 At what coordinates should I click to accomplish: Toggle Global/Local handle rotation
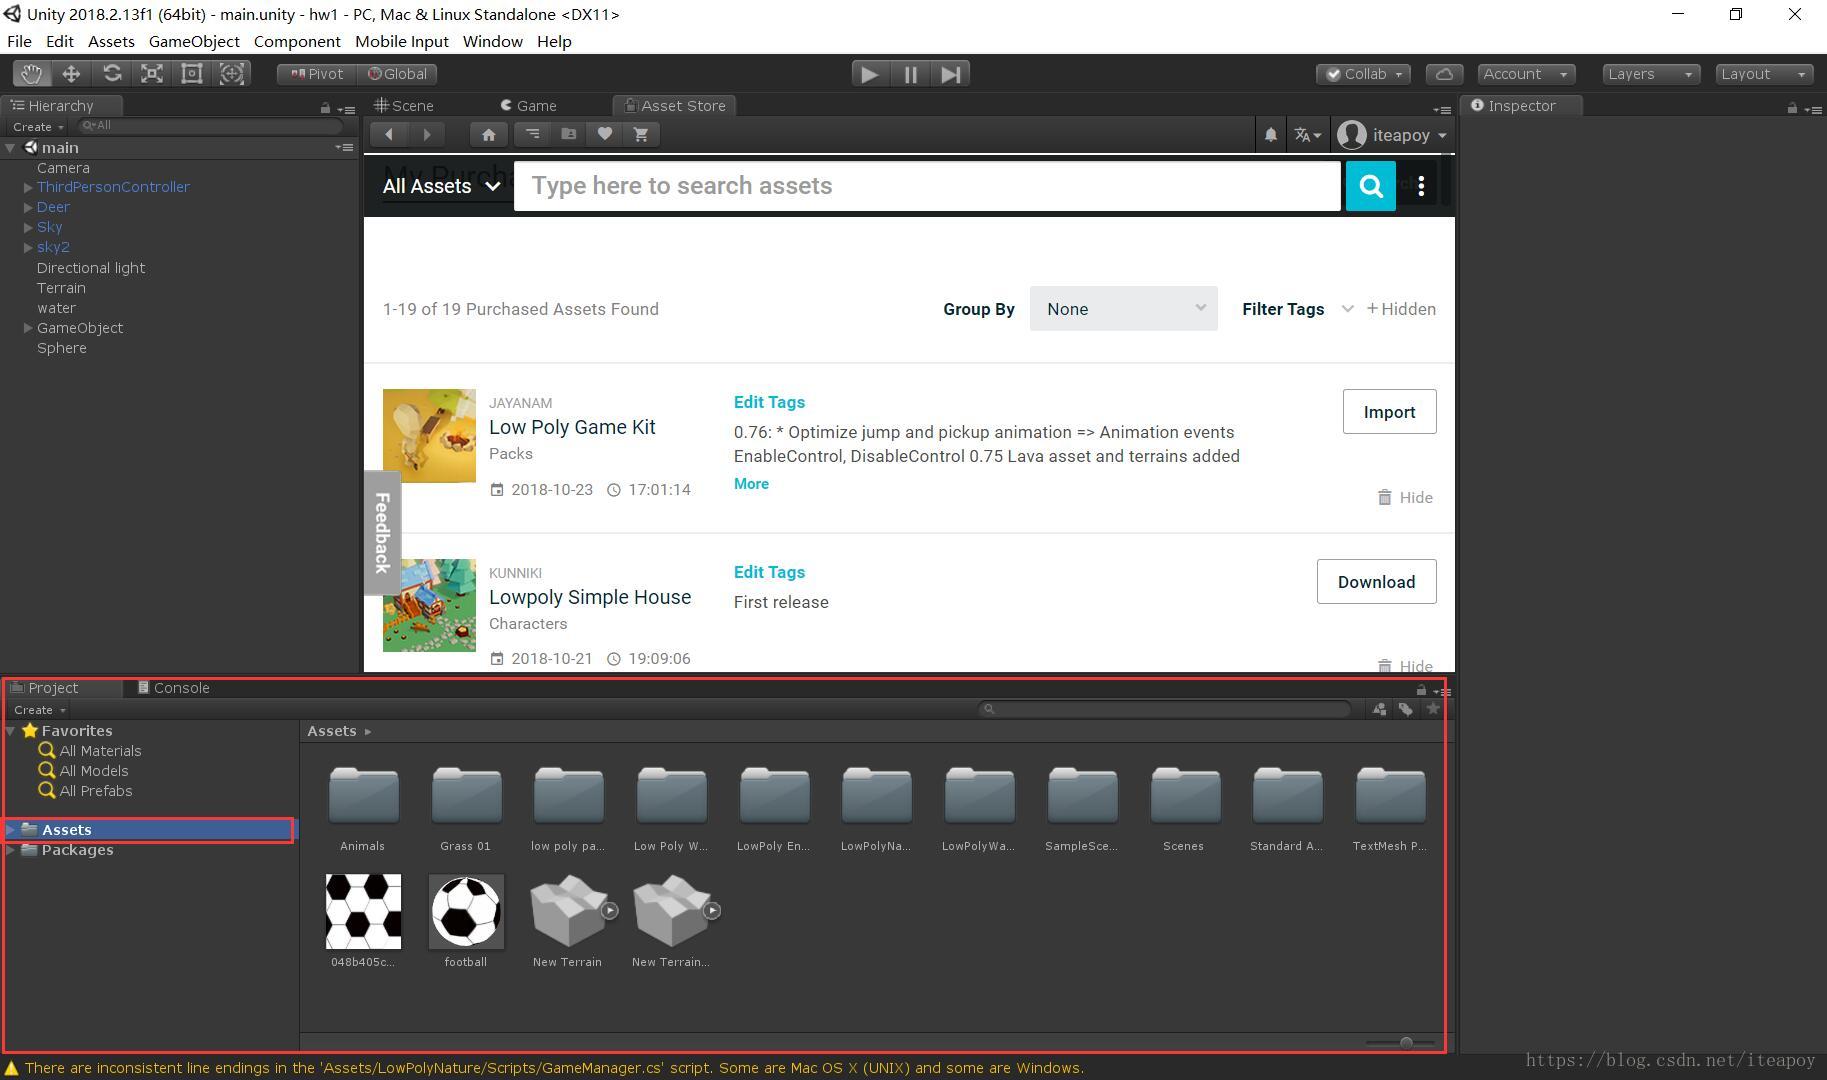[398, 74]
